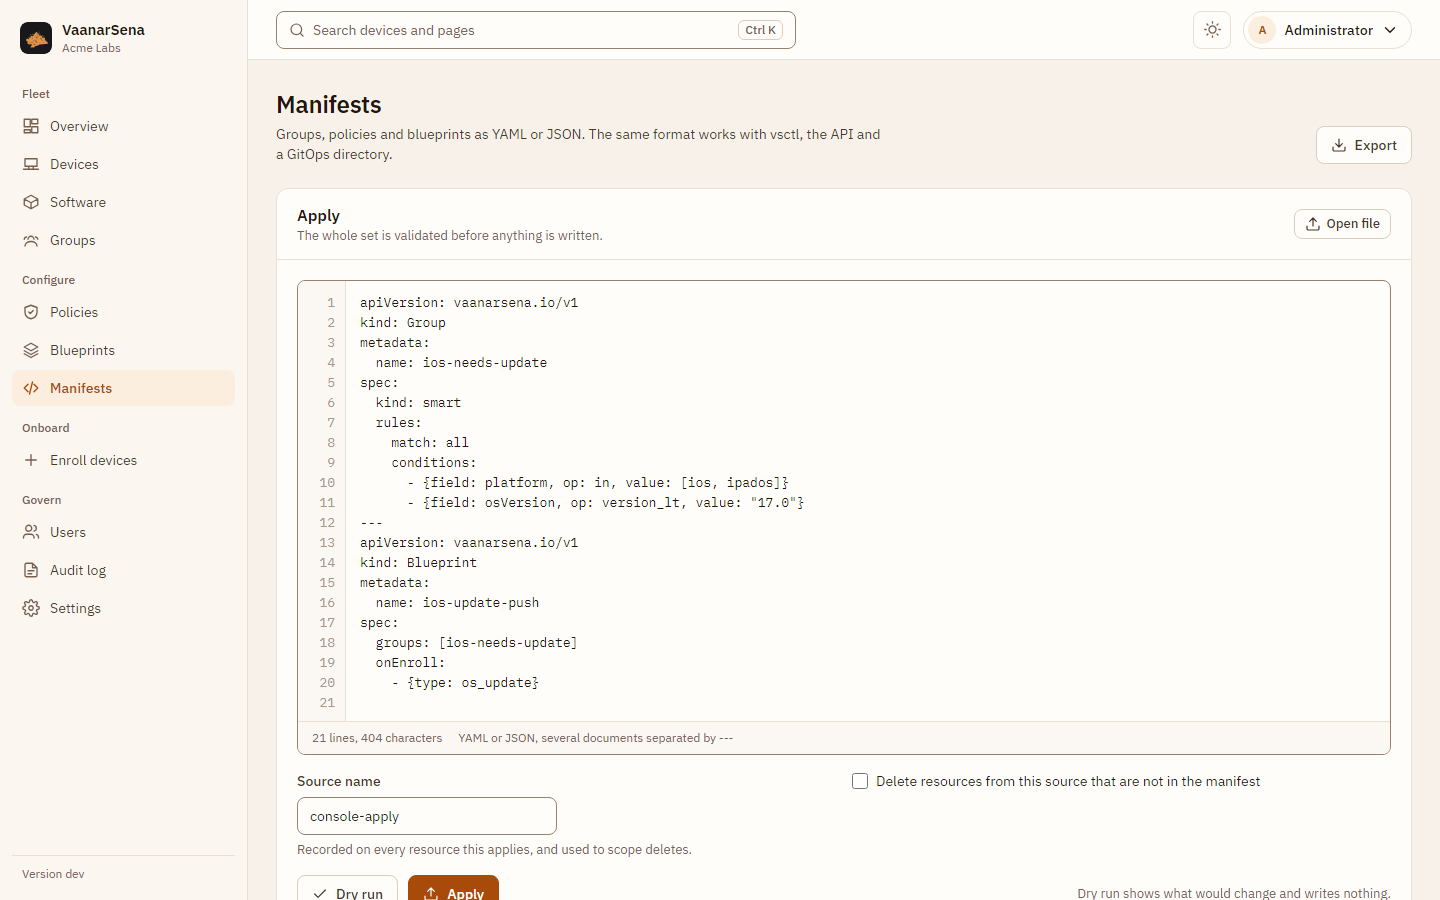Click the Groups people icon
This screenshot has width=1440, height=900.
point(31,240)
